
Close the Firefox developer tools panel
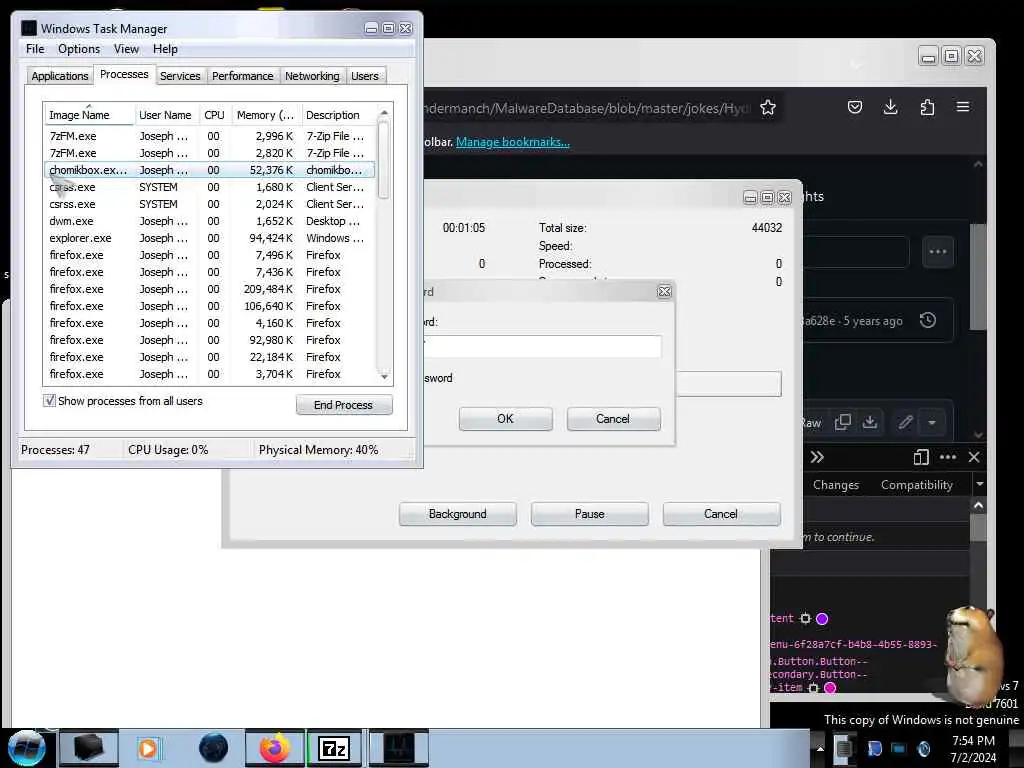coord(974,457)
